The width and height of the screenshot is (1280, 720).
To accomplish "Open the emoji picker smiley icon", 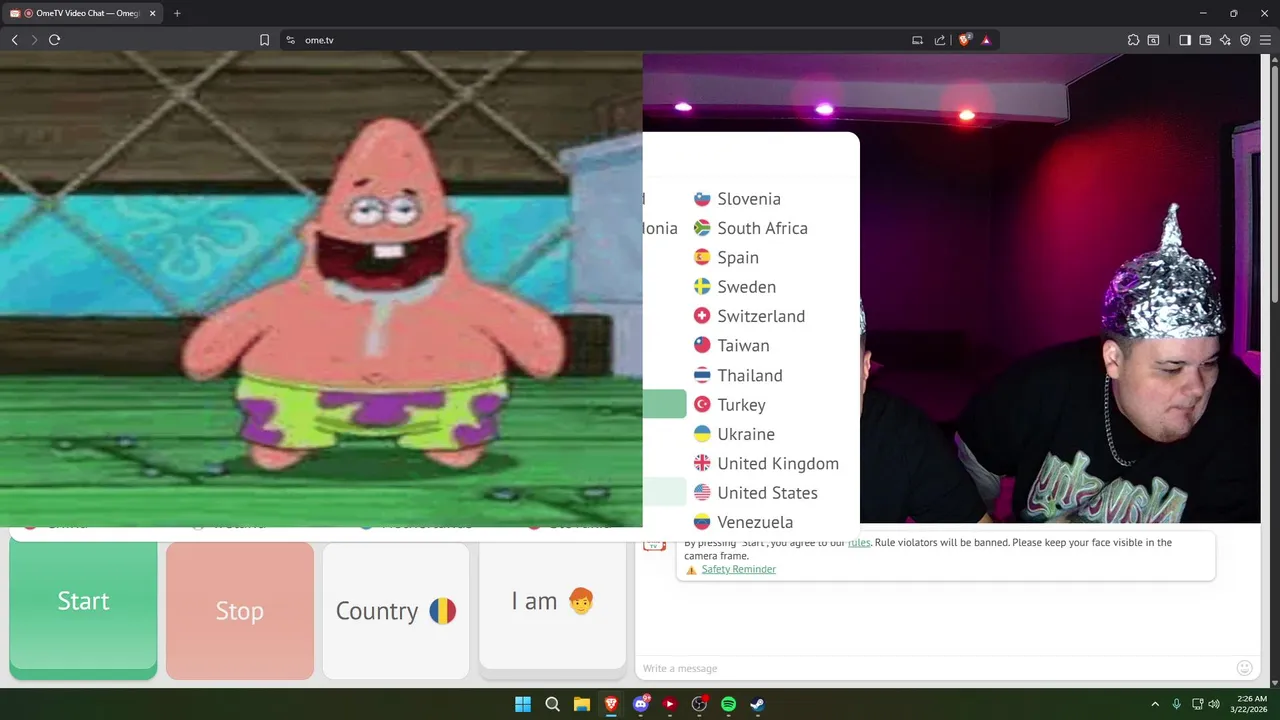I will tap(1244, 668).
